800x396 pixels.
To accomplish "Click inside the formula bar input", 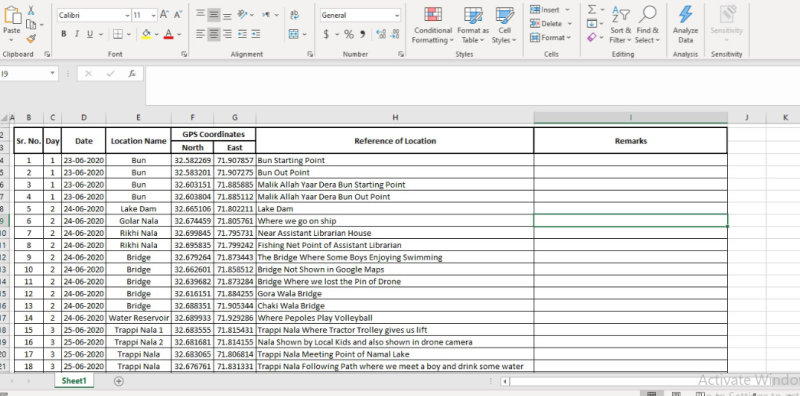I will click(472, 85).
